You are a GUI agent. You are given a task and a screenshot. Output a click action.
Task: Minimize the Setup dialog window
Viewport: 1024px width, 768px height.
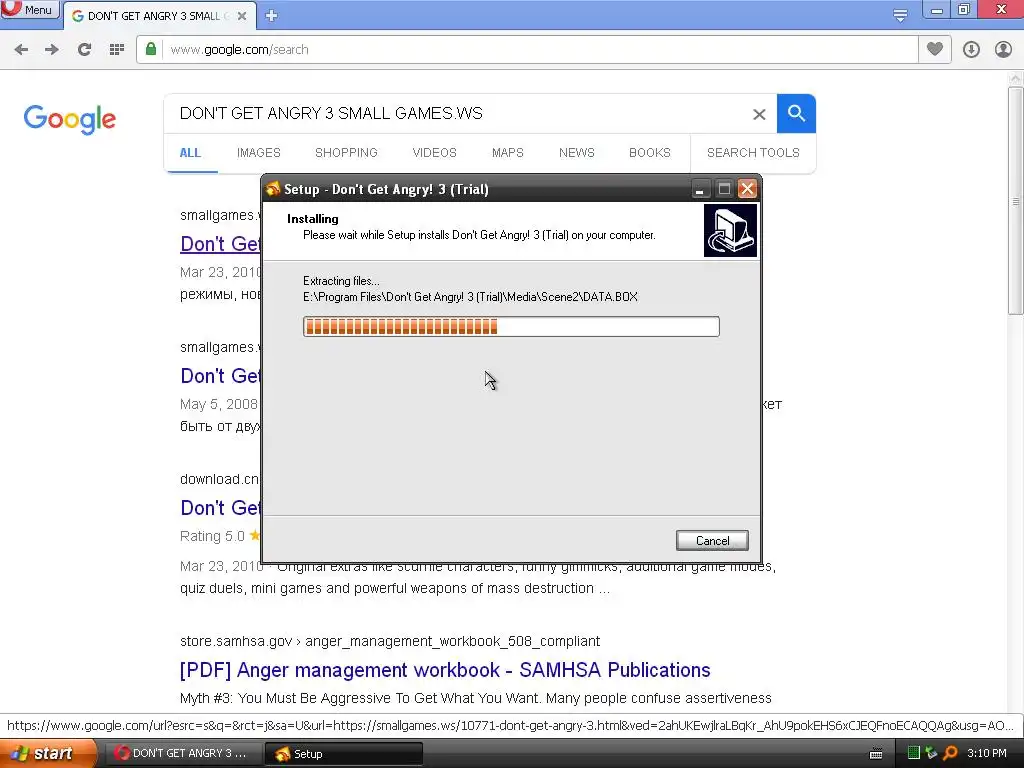click(699, 189)
